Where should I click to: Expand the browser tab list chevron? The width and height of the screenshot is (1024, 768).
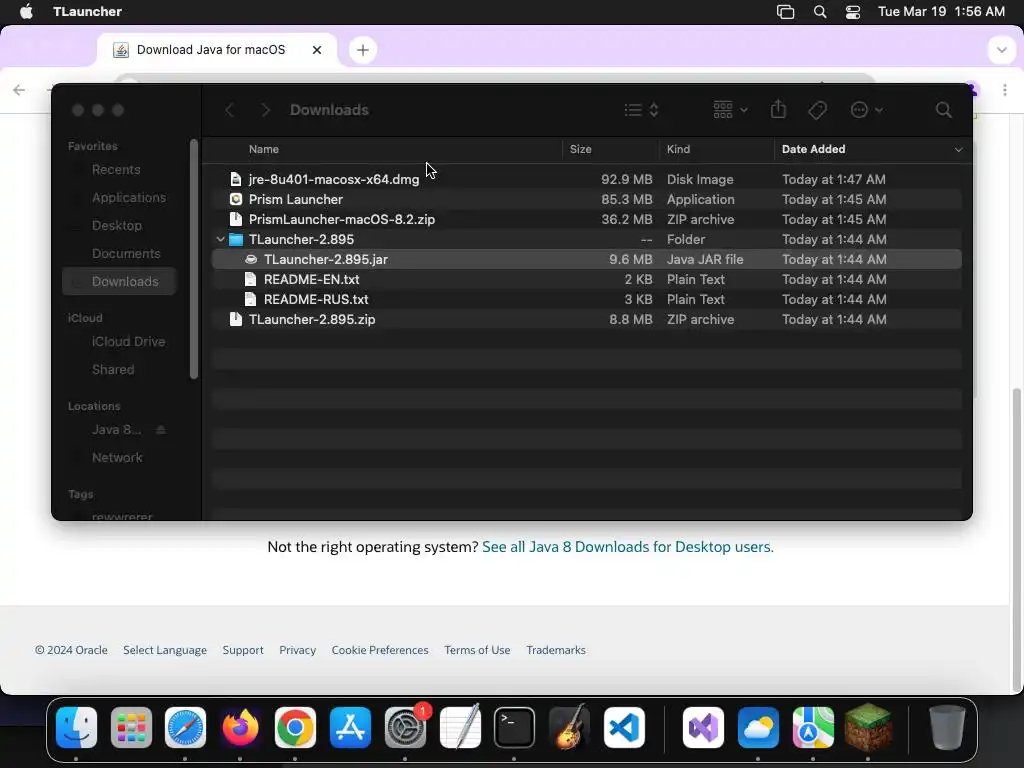(x=1001, y=50)
